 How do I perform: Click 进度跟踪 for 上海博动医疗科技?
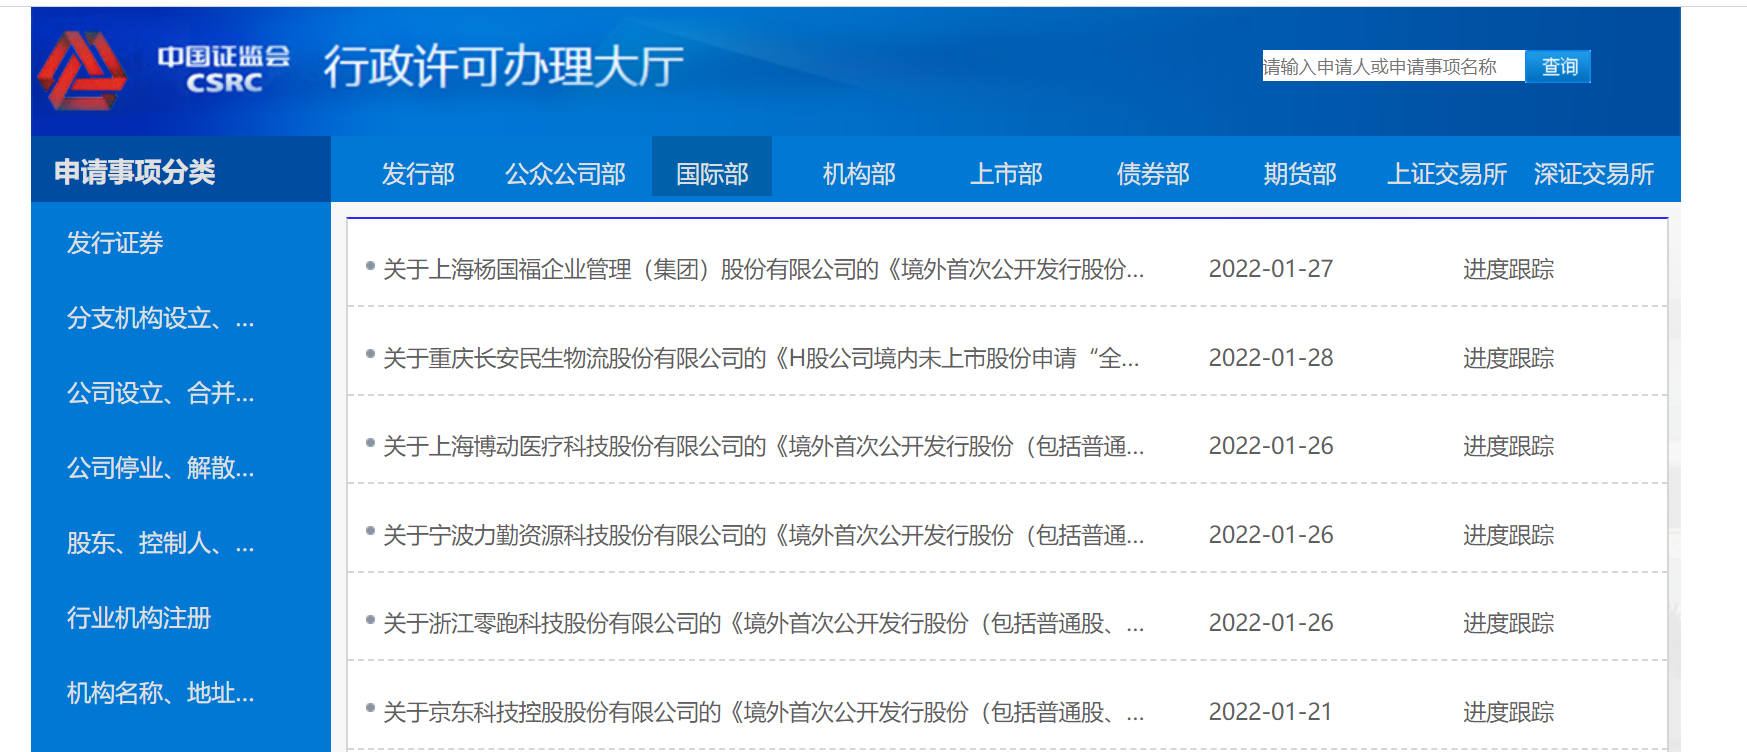(1508, 446)
